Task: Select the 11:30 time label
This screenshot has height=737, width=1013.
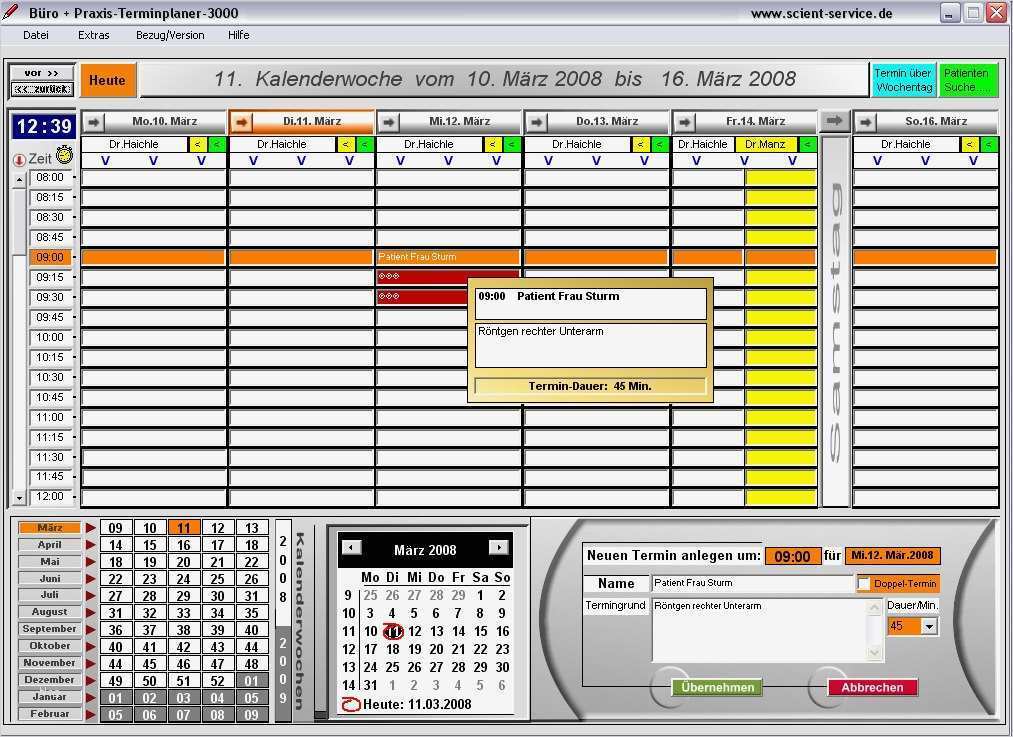Action: coord(50,457)
